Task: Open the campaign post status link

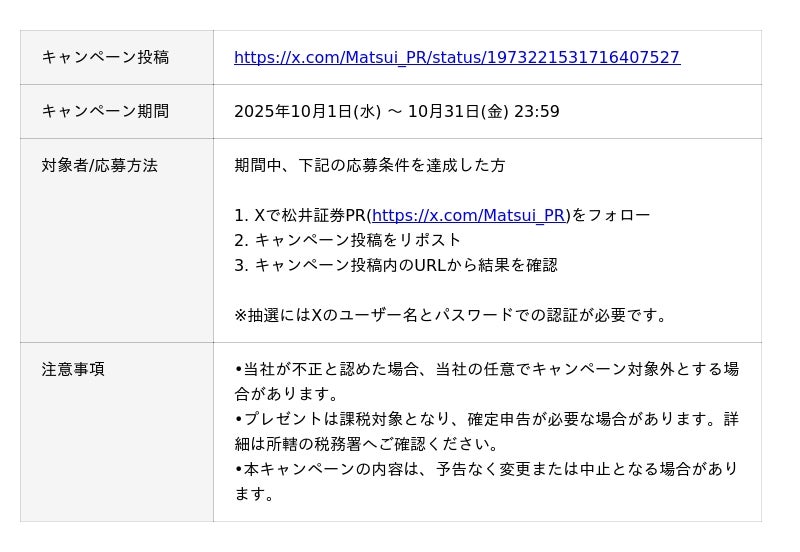Action: (x=456, y=58)
